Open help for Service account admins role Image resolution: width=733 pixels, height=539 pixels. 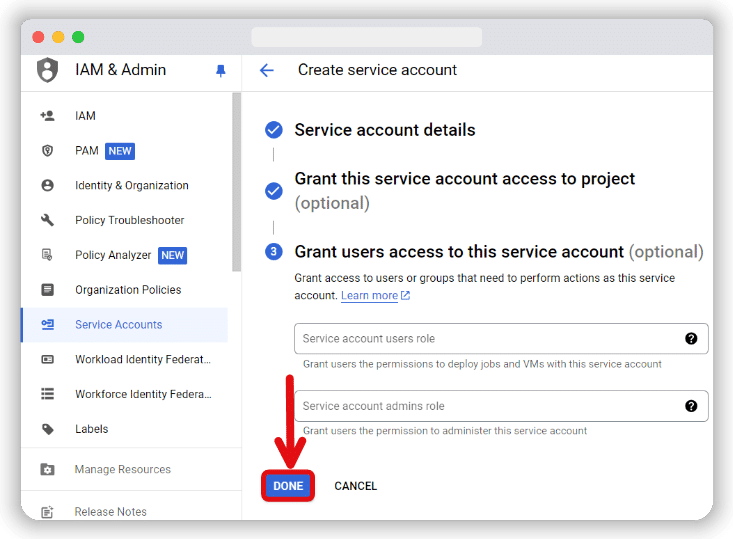(691, 406)
